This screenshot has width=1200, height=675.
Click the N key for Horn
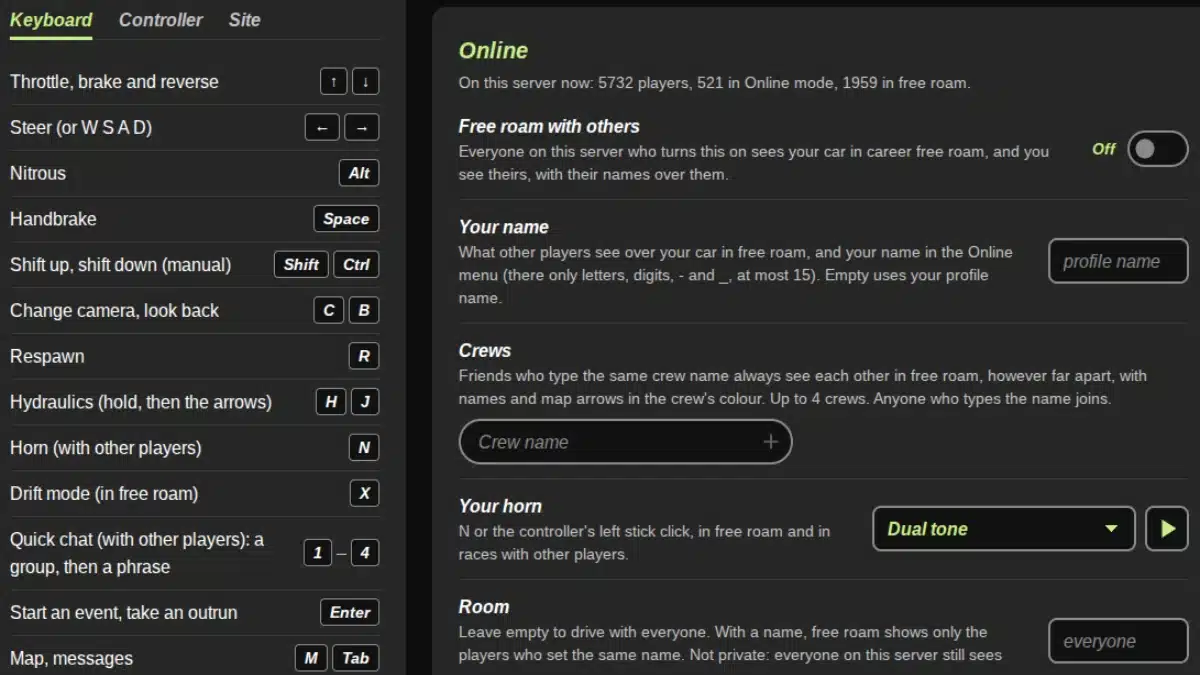[364, 448]
